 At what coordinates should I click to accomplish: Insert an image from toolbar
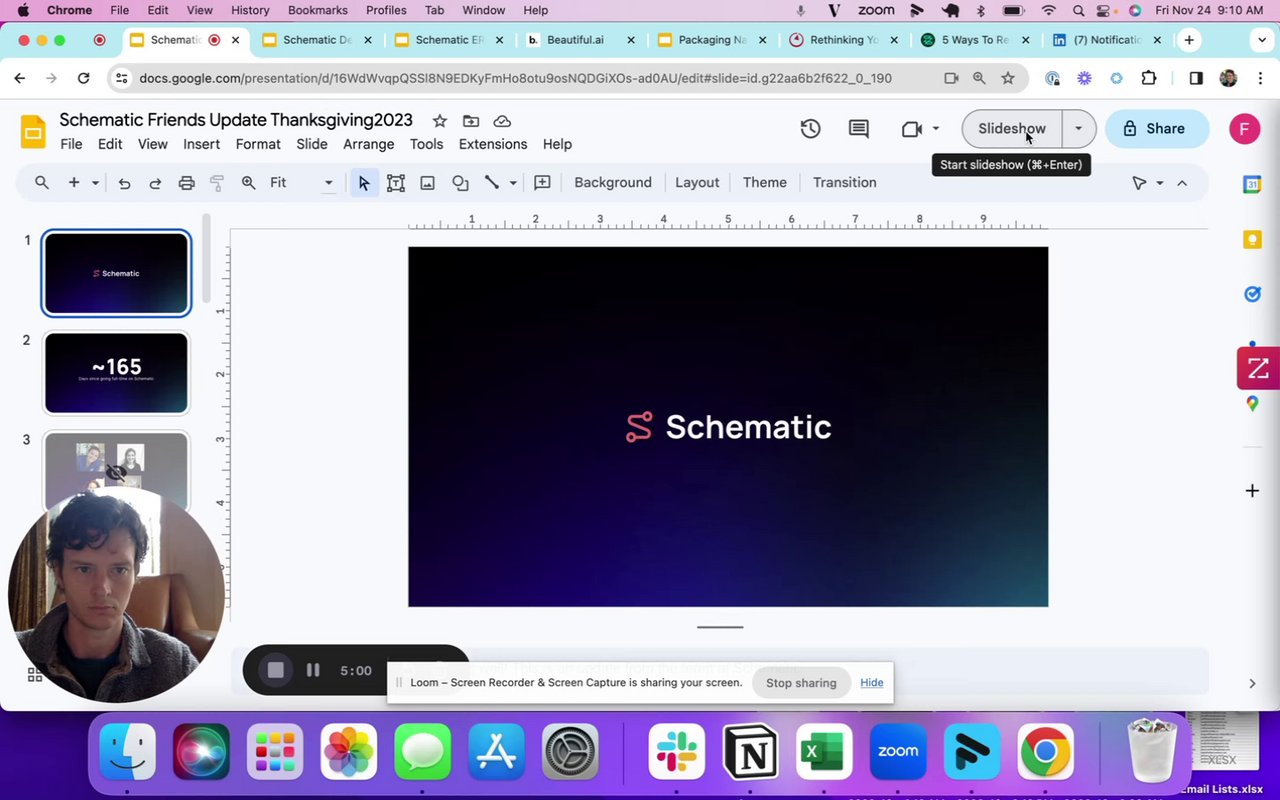pos(427,182)
